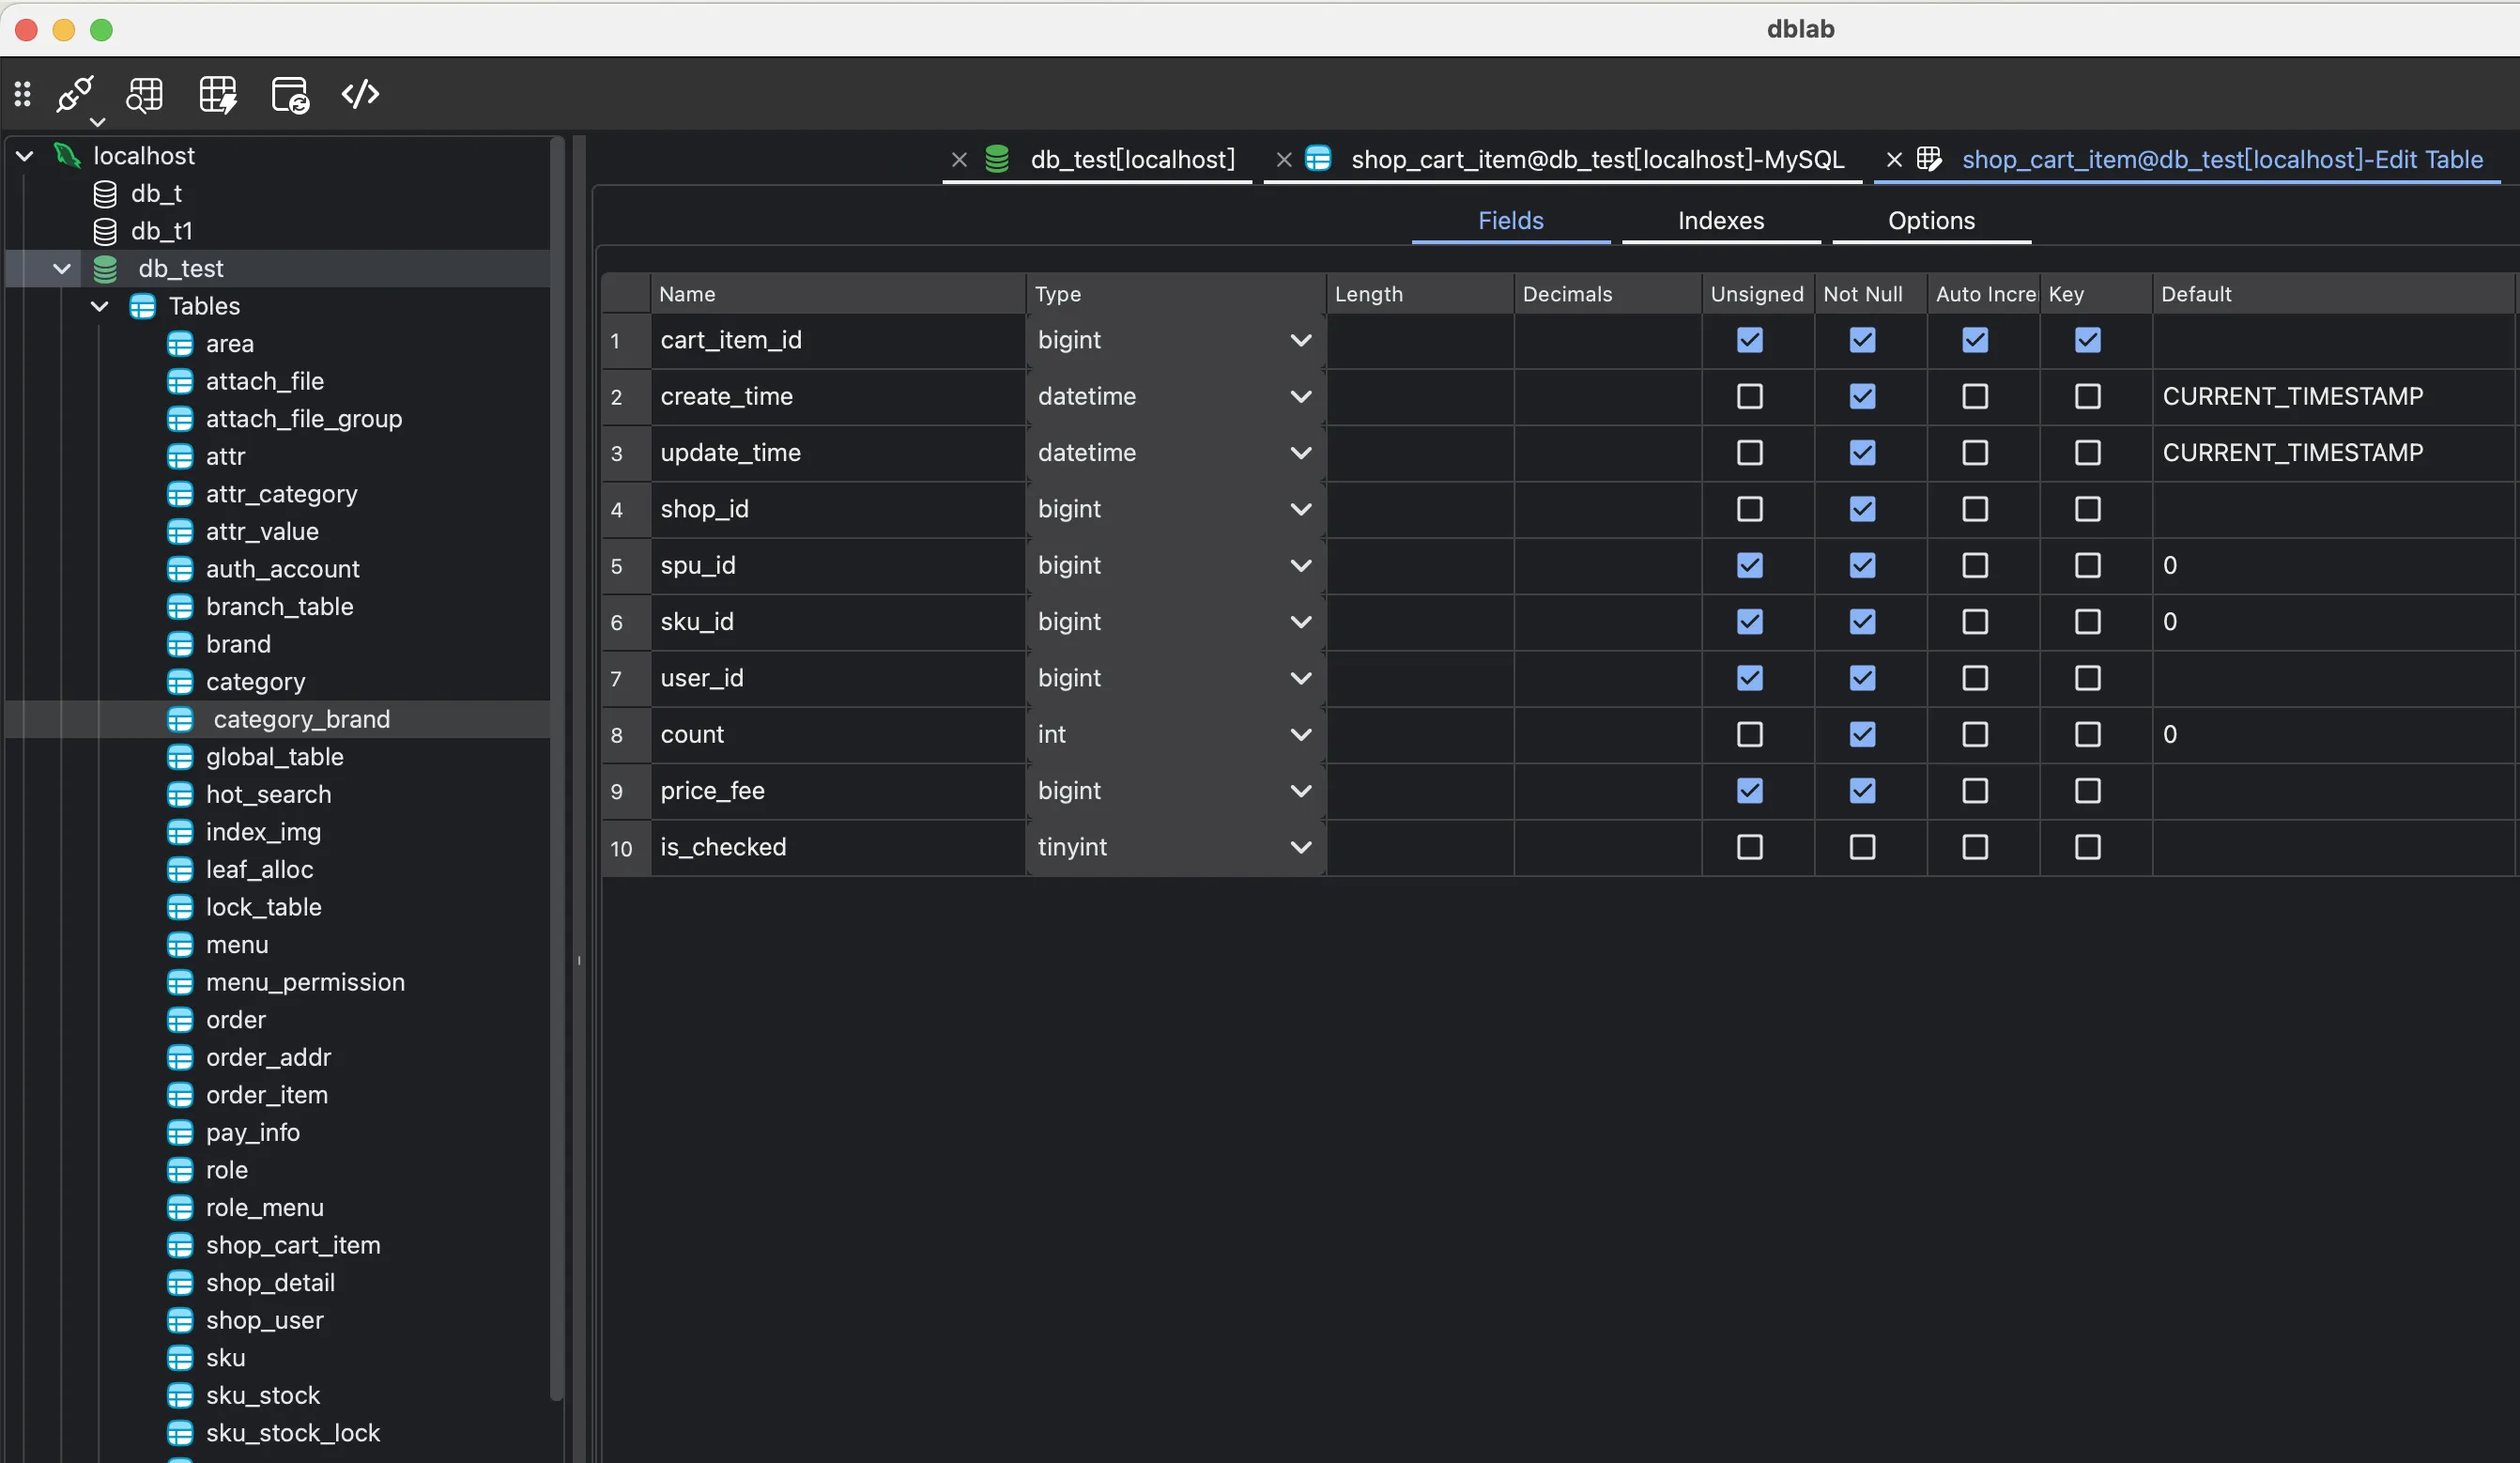Viewport: 2520px width, 1463px height.
Task: Select the shop_cart_item table in tree
Action: point(292,1245)
